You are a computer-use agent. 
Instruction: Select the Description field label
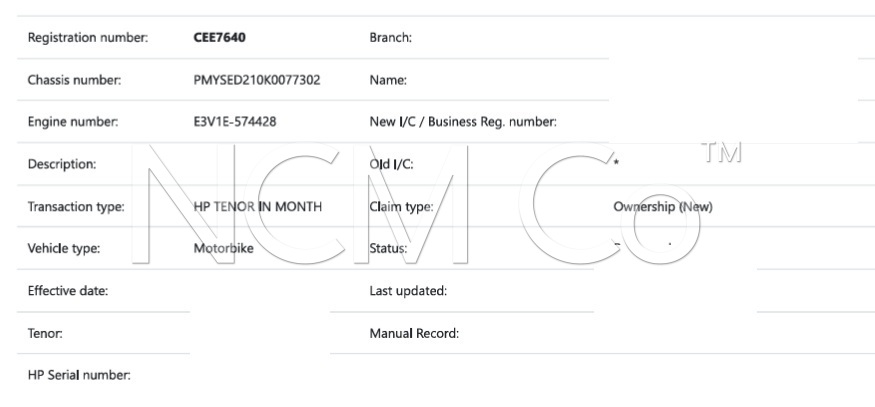coord(62,164)
